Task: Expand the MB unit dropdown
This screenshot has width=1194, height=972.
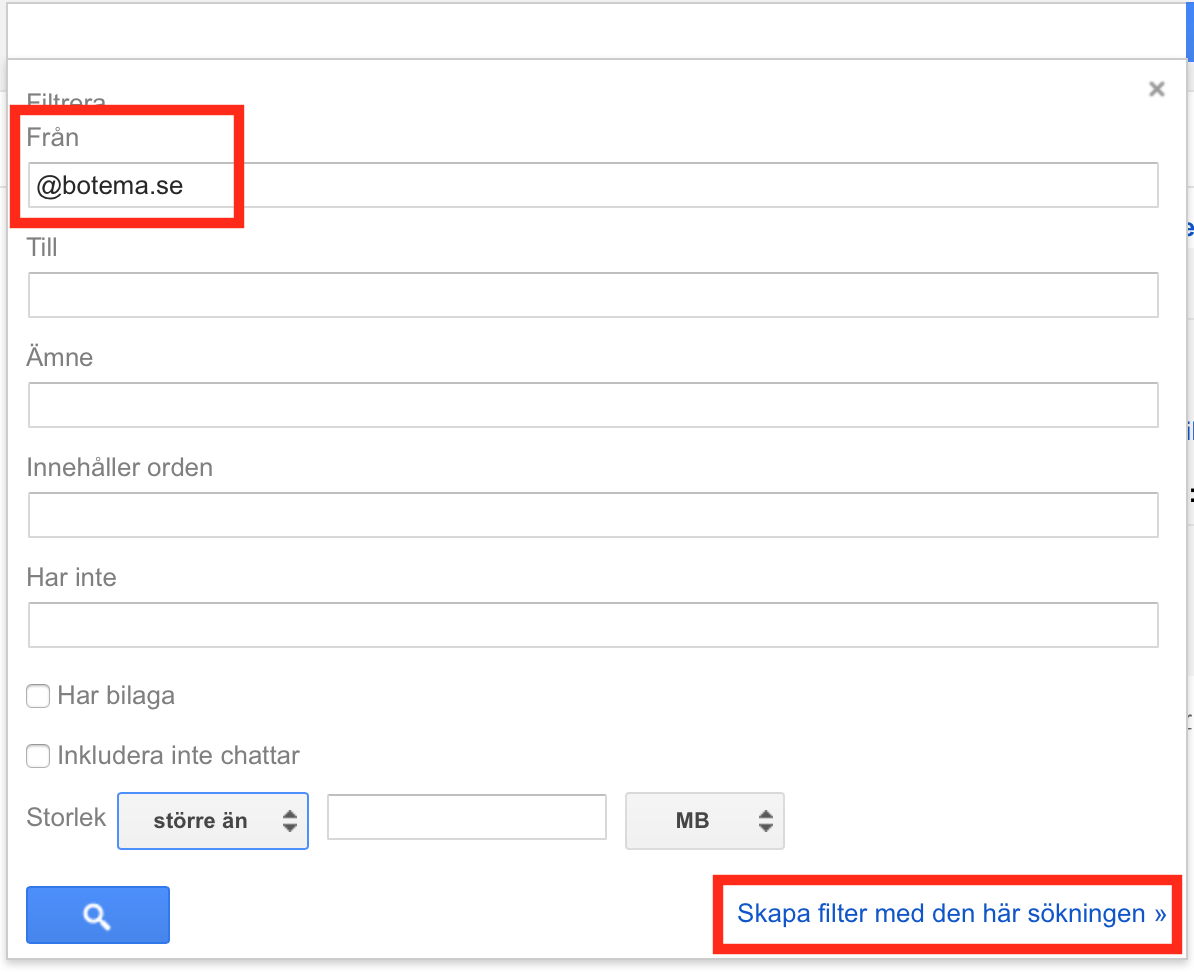Action: point(704,821)
